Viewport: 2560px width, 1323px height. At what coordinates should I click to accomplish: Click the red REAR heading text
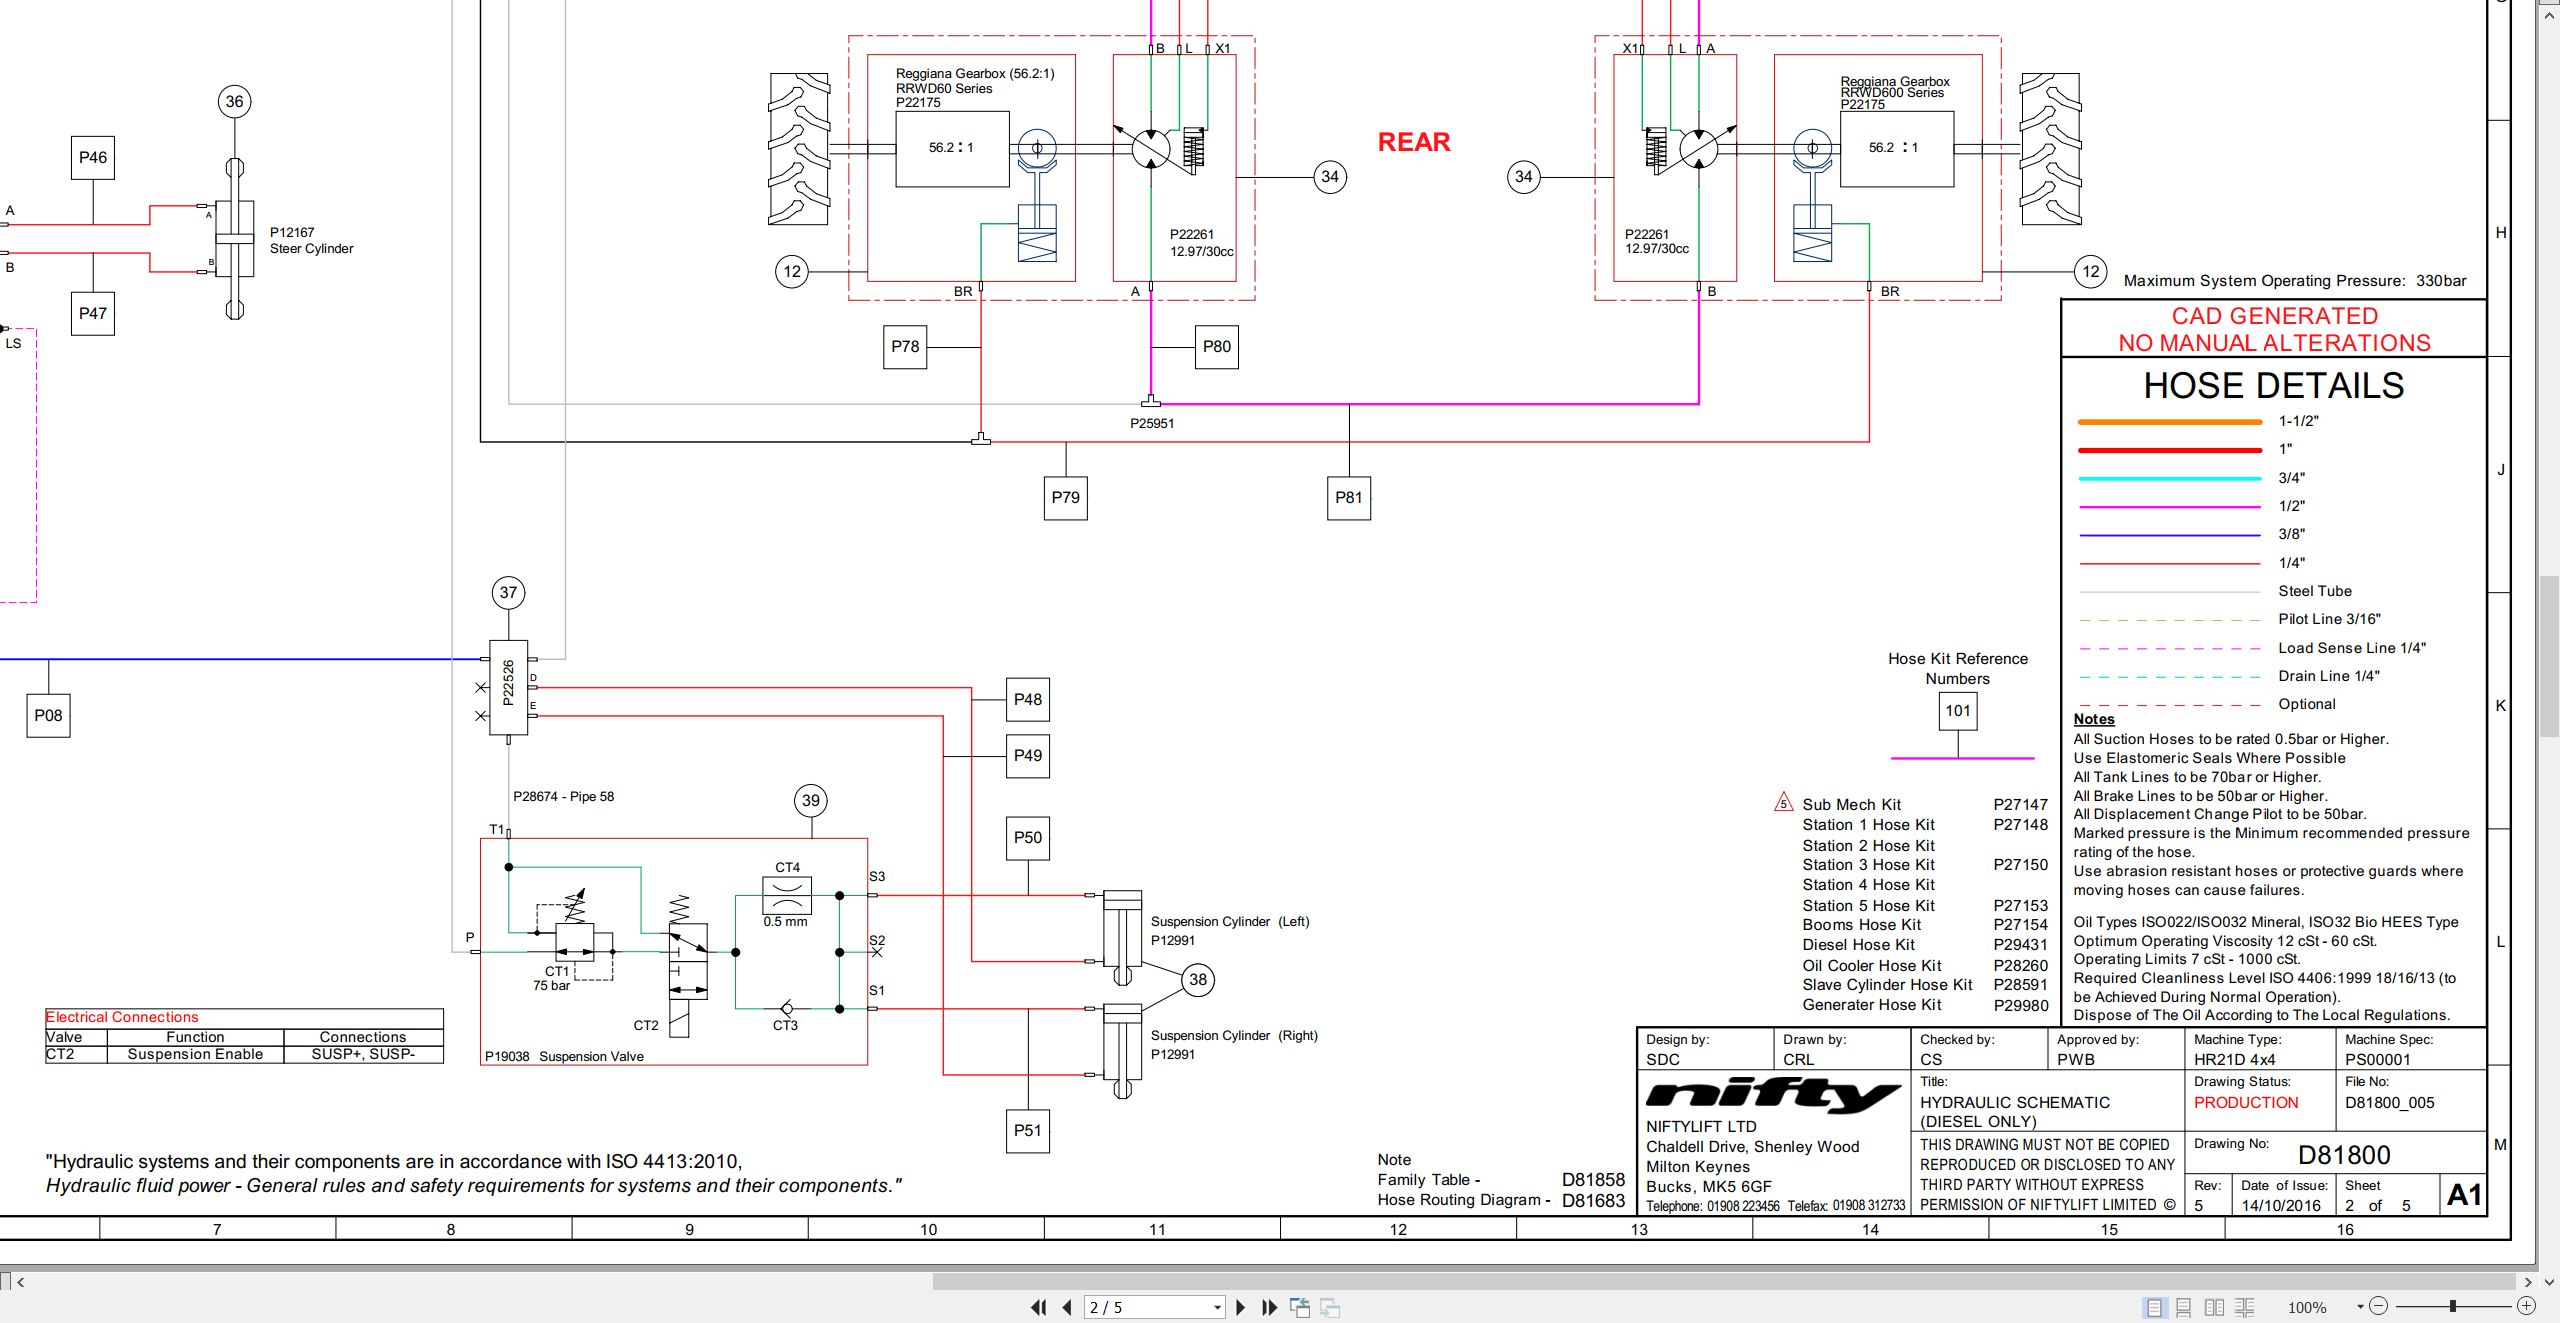point(1414,142)
